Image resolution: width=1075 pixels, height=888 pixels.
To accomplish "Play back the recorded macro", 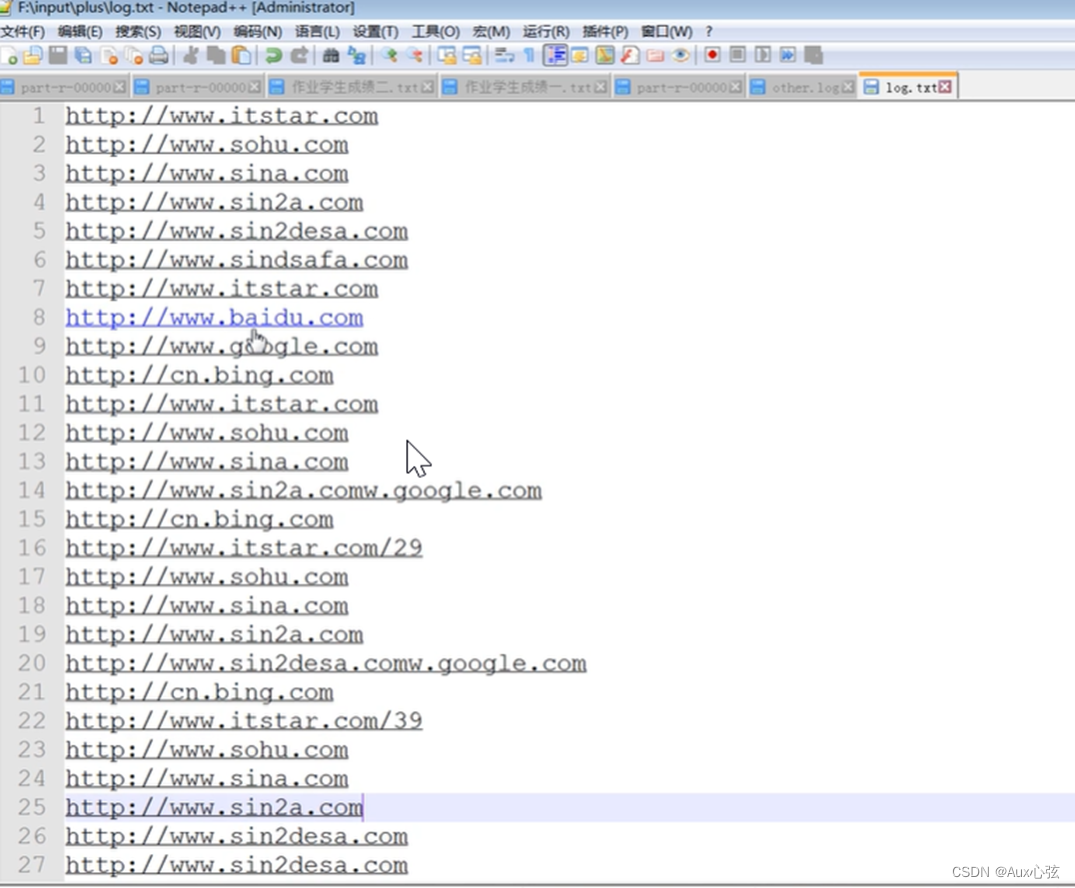I will tap(765, 55).
